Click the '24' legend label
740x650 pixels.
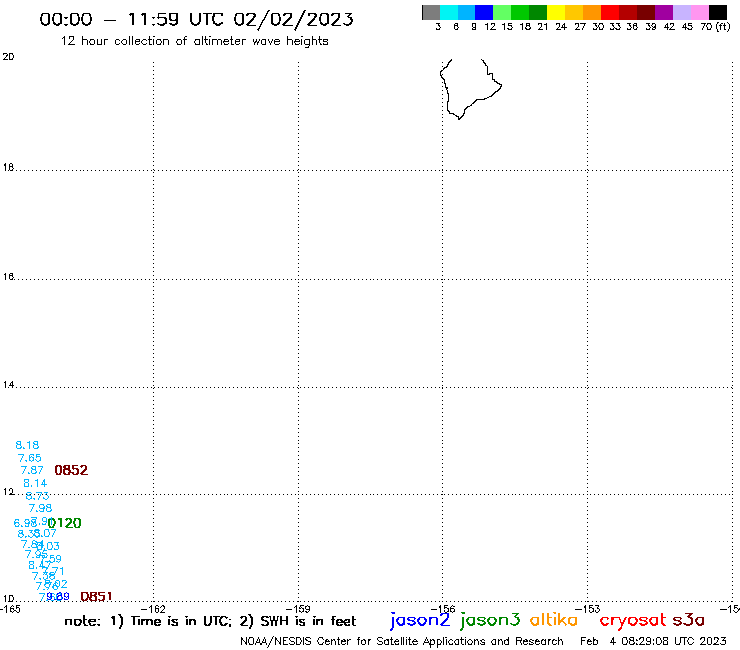[561, 27]
